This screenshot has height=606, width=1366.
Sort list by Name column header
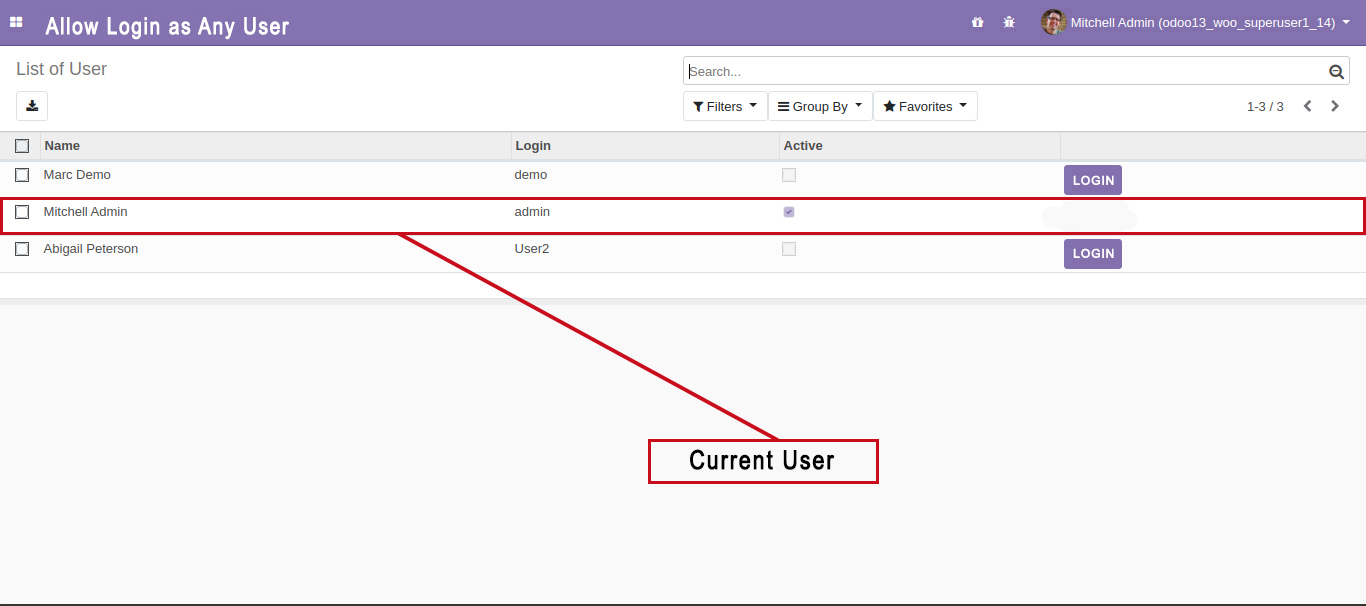coord(62,146)
